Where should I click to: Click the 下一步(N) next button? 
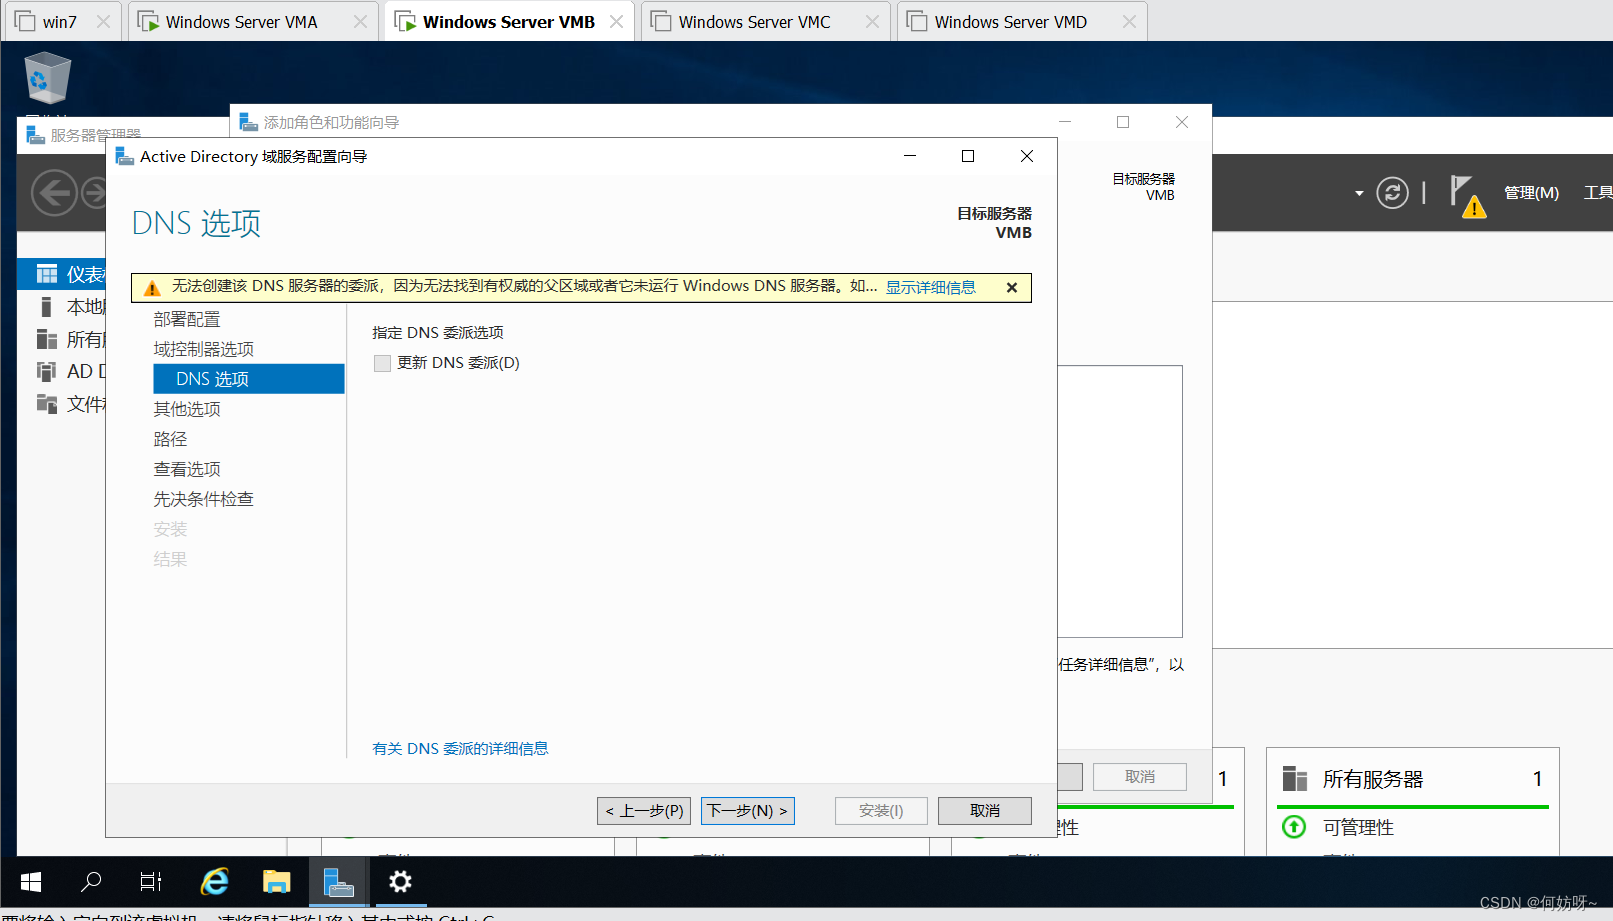coord(748,811)
